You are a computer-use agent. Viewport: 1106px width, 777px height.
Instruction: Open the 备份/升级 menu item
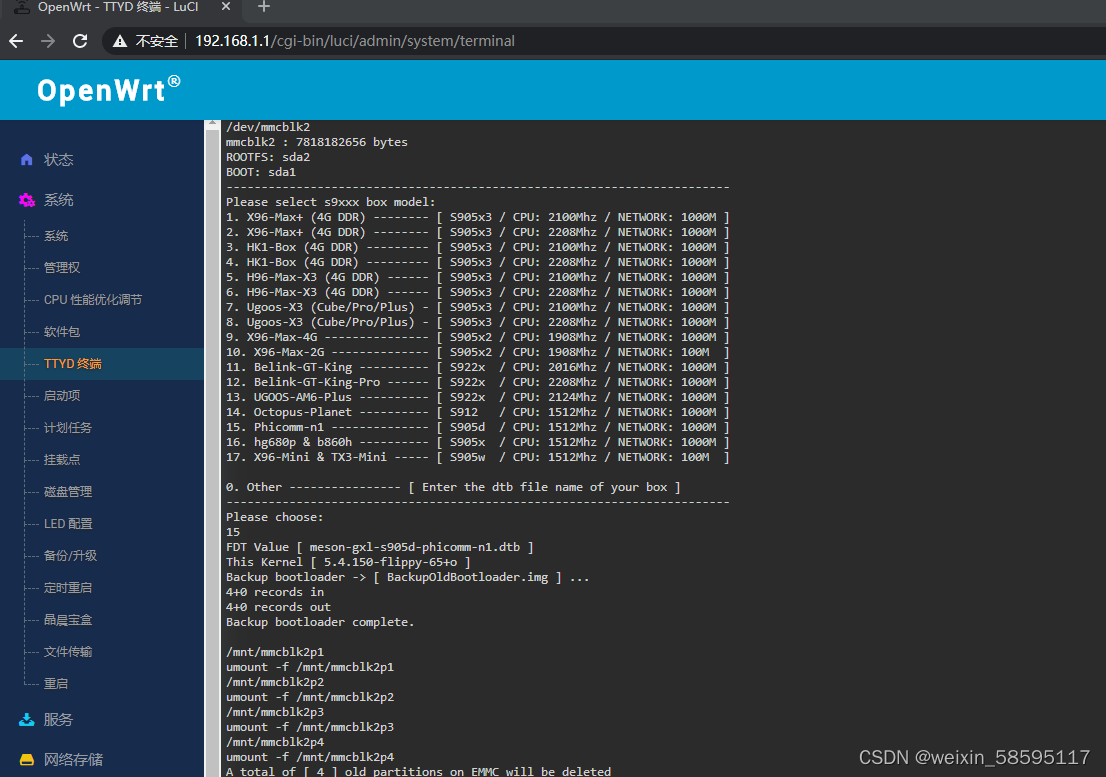point(71,556)
